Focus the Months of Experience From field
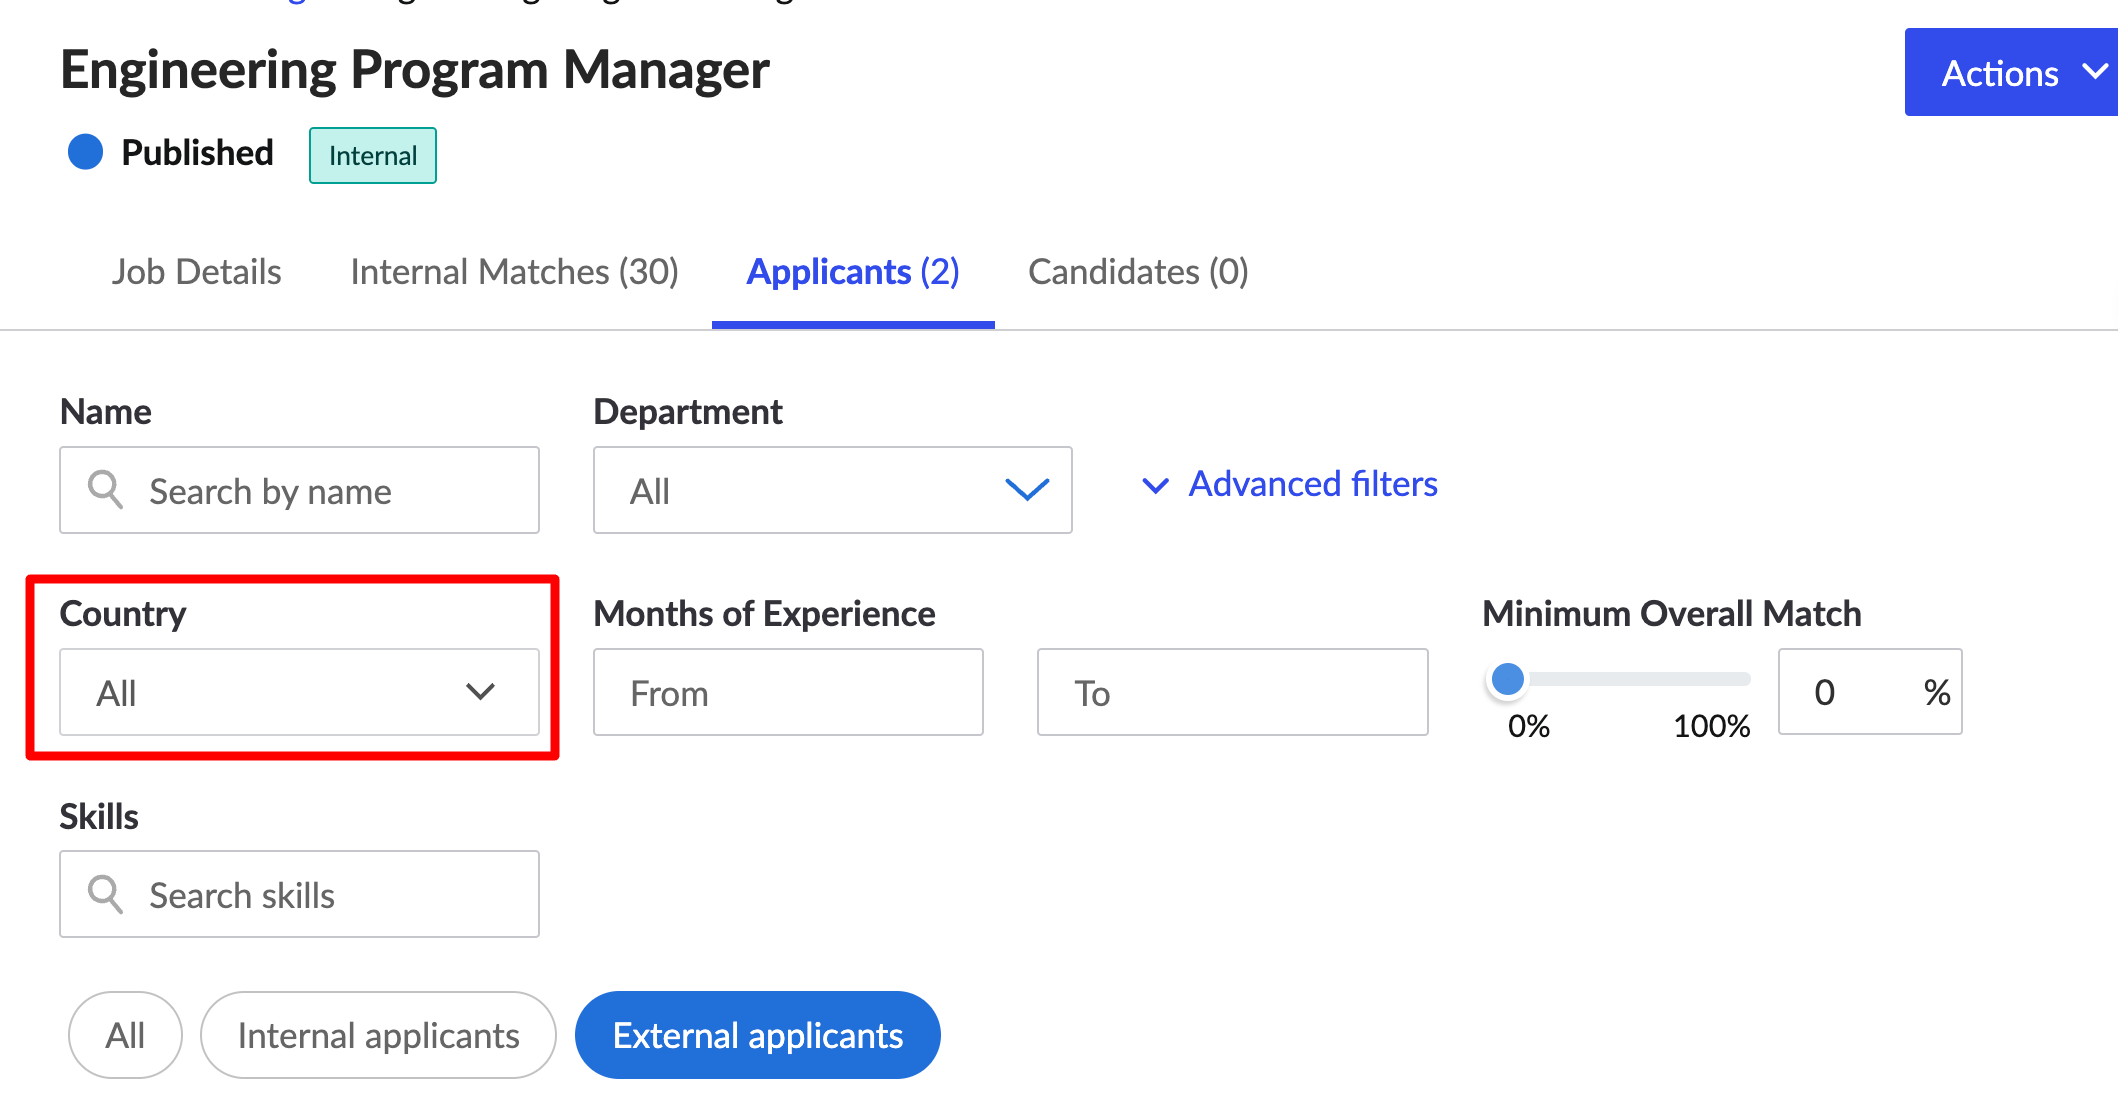Viewport: 2118px width, 1119px height. click(788, 692)
